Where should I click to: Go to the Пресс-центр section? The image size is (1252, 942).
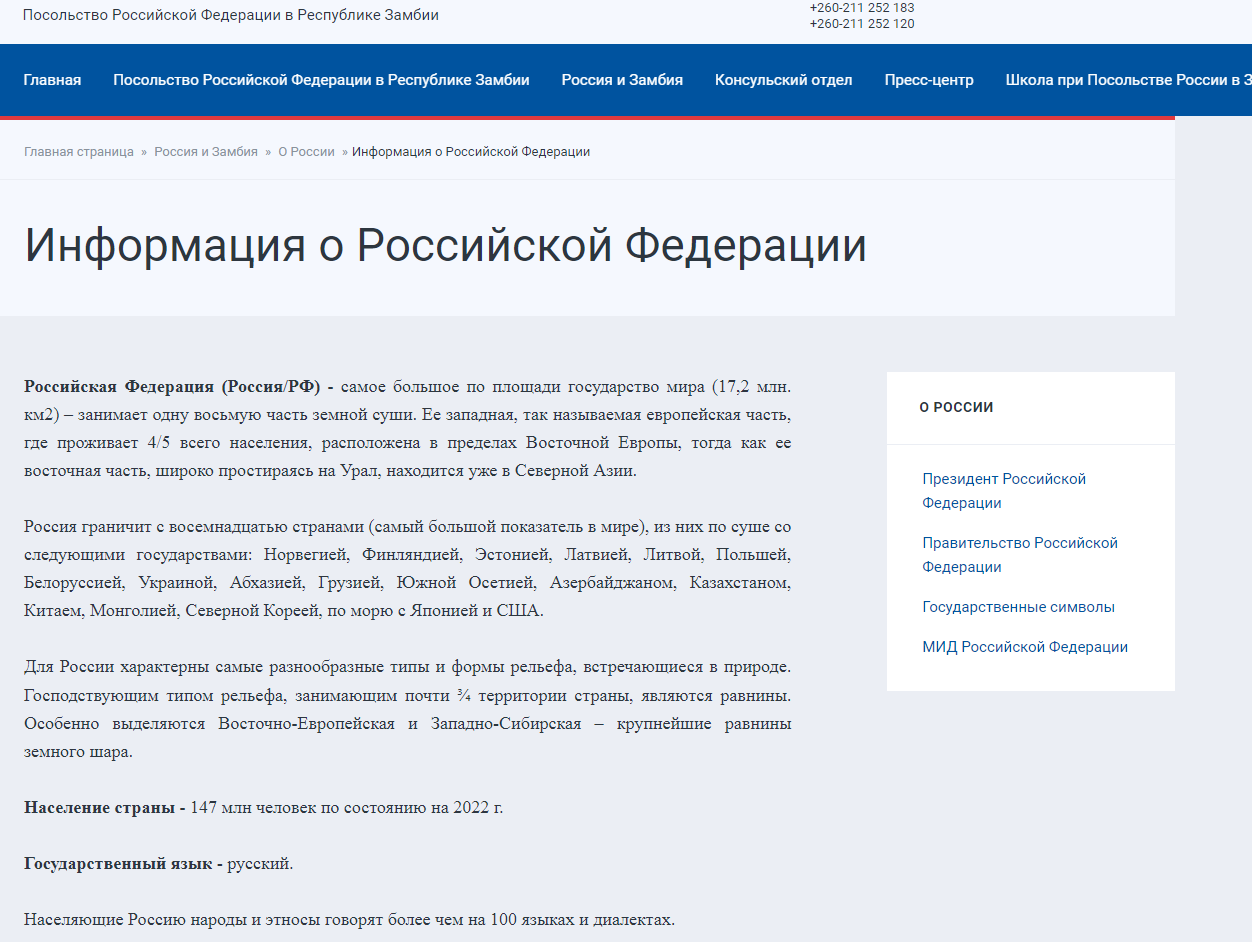pos(928,80)
